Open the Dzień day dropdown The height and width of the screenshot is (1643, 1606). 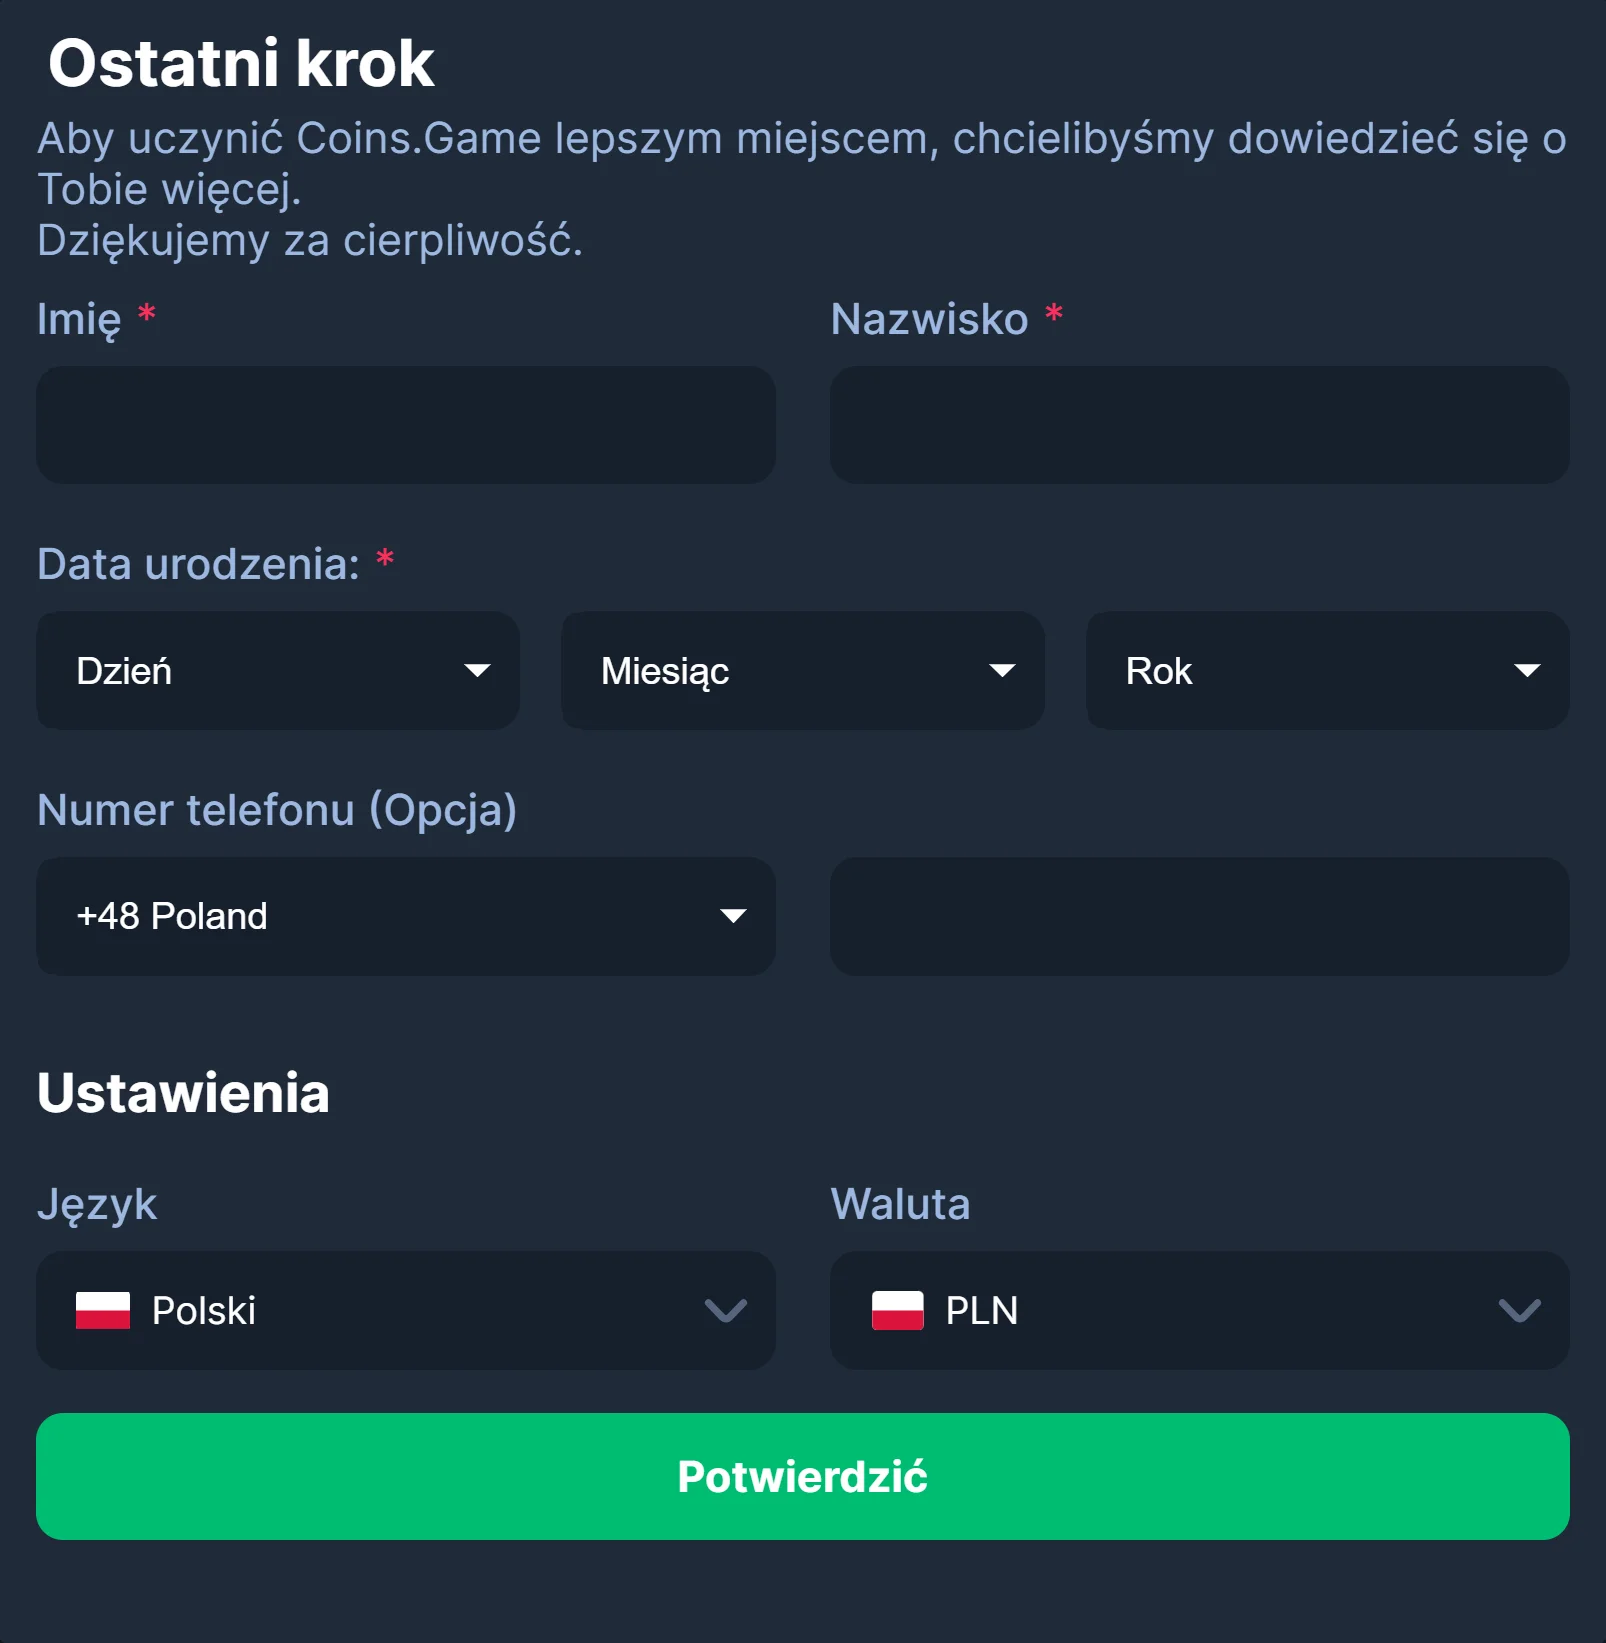pyautogui.click(x=278, y=670)
